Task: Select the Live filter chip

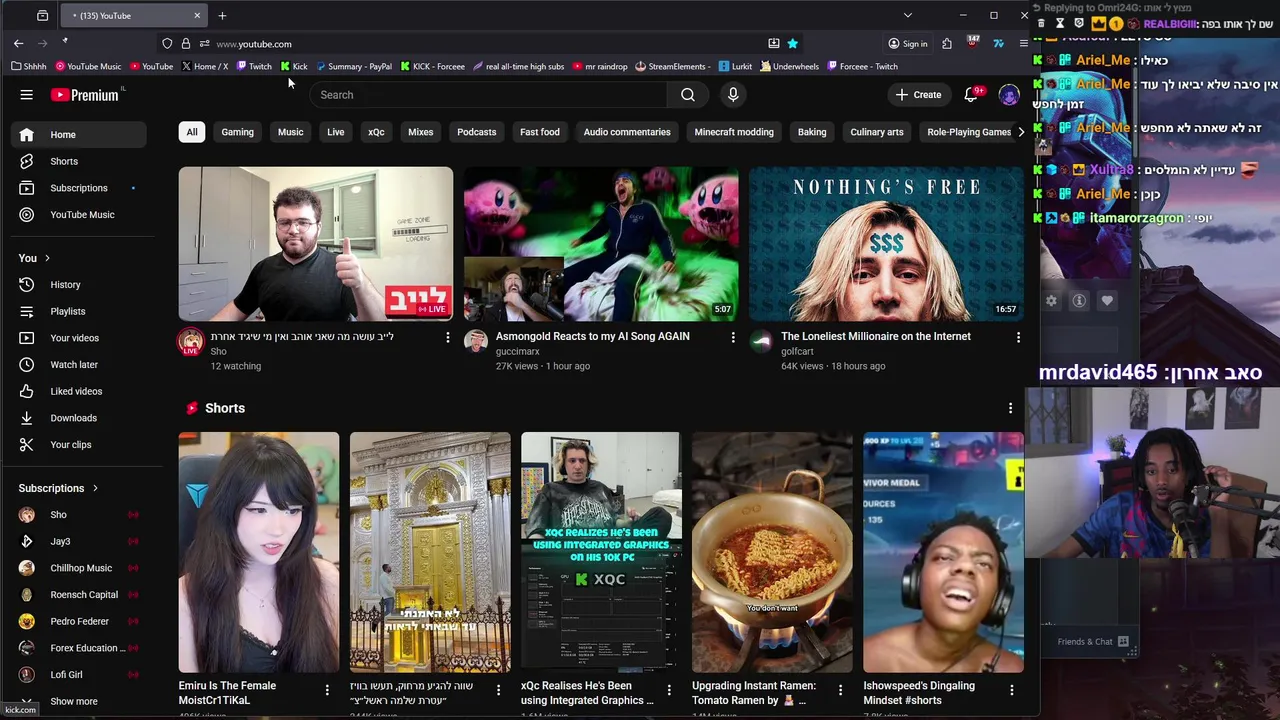Action: [x=336, y=132]
